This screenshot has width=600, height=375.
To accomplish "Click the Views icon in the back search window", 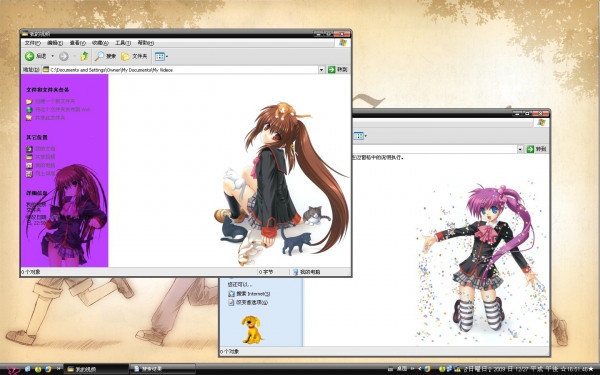I will (359, 136).
